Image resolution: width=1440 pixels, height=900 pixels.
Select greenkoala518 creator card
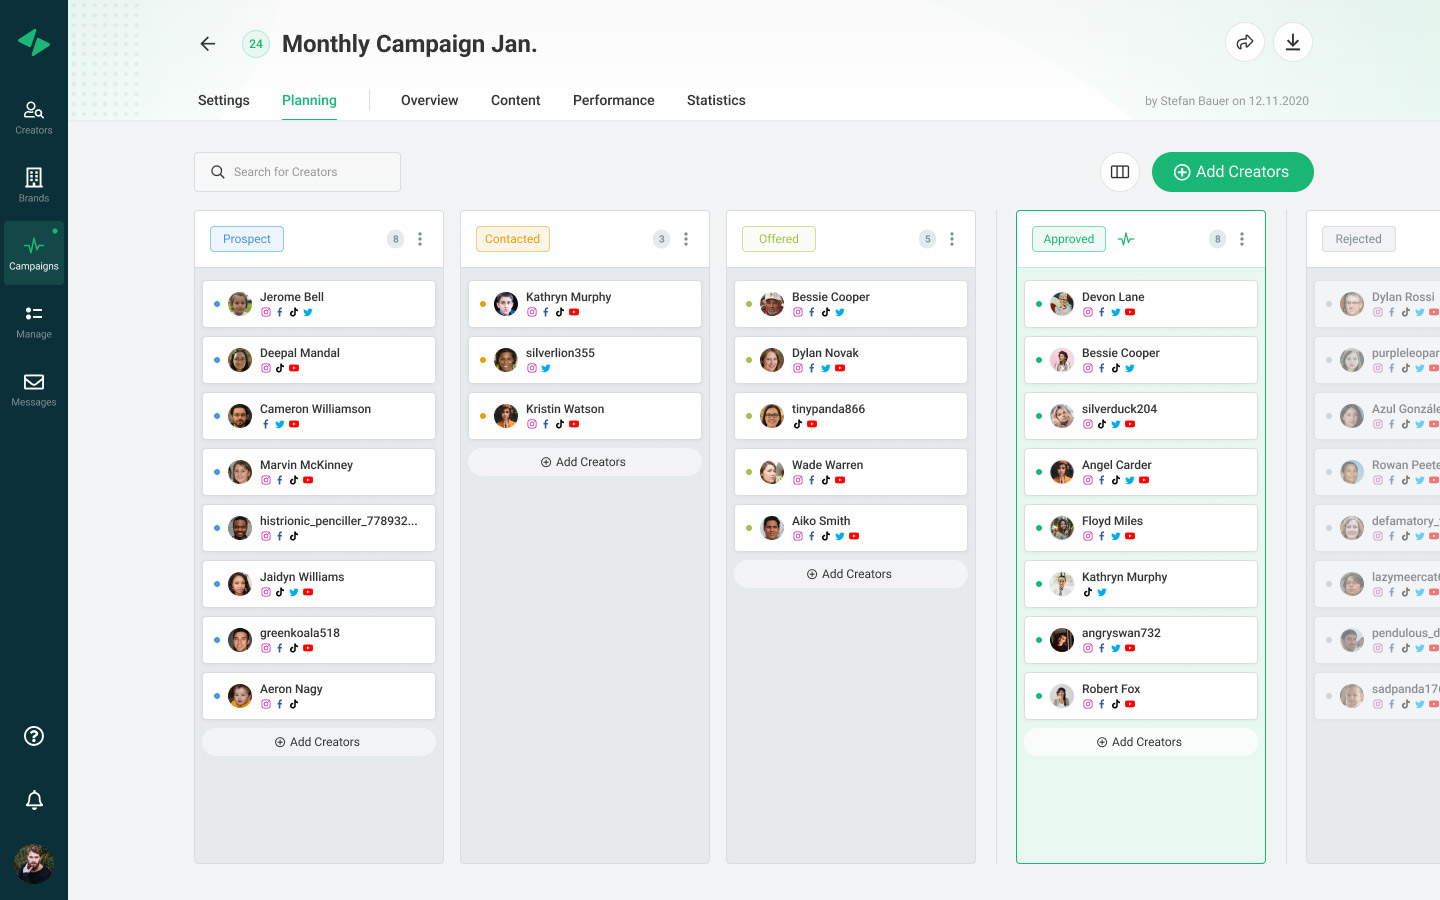[319, 640]
